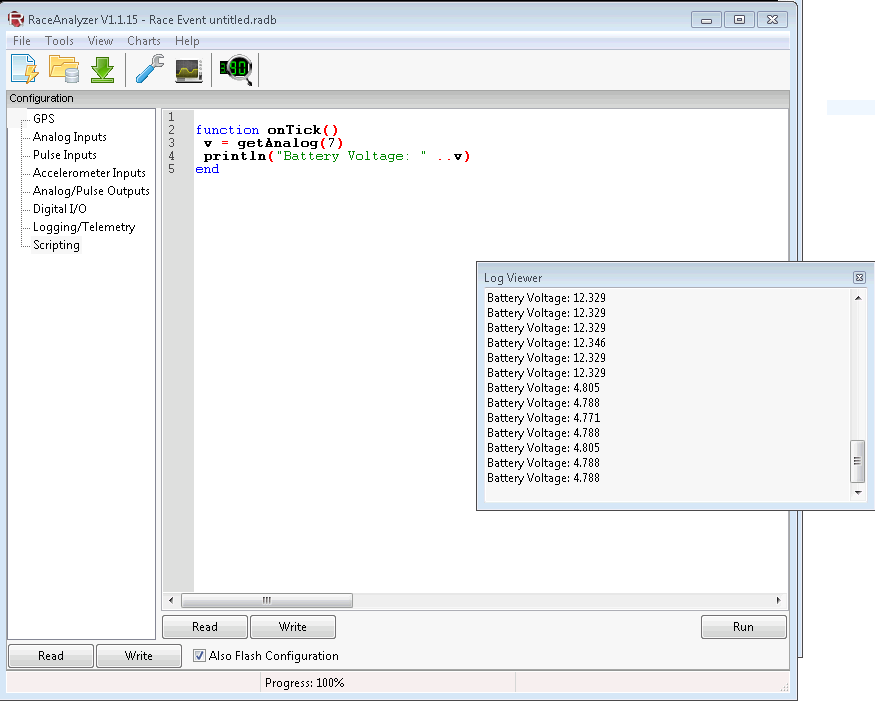The width and height of the screenshot is (875, 702).
Task: Open the Charts menu
Action: click(143, 41)
